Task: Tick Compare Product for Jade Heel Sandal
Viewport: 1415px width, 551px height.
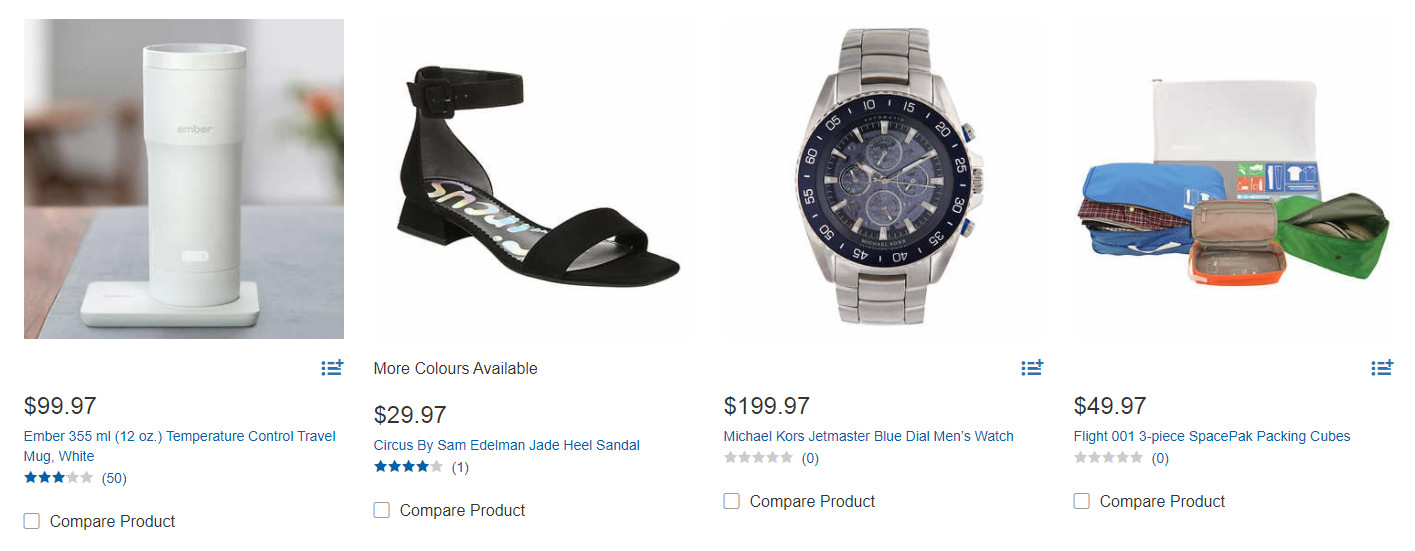Action: pos(382,510)
